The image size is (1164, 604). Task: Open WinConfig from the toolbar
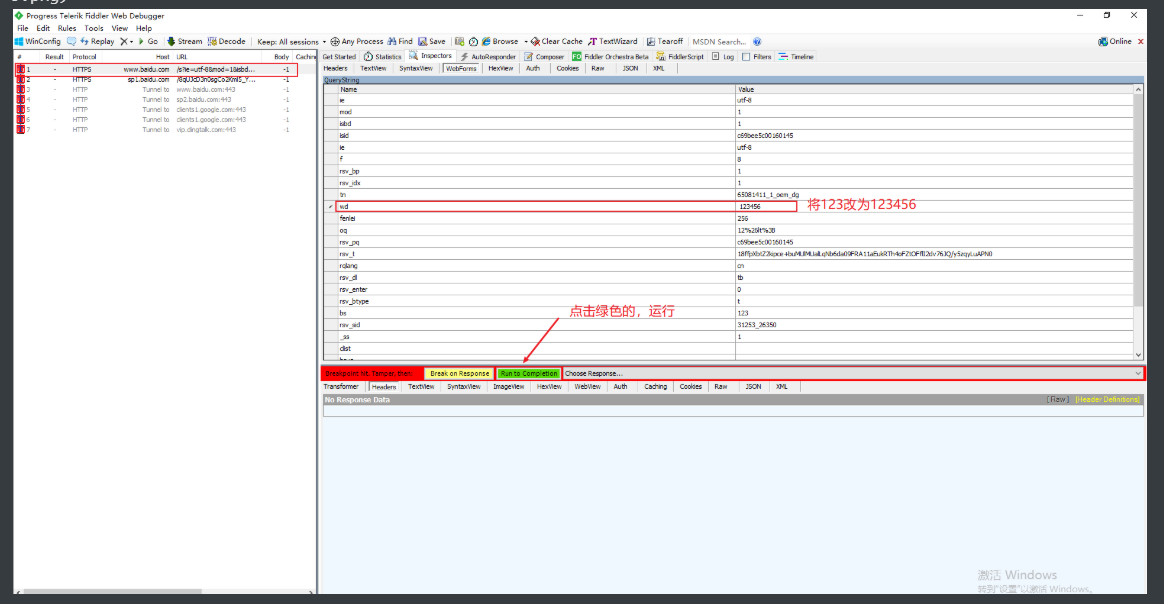coord(38,42)
